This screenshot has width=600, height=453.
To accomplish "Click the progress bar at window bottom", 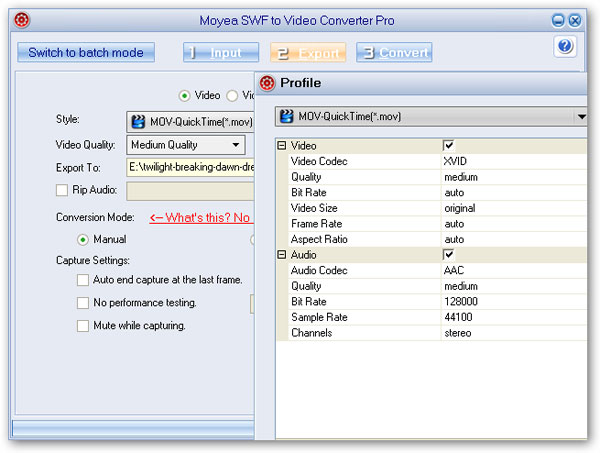I will pos(133,428).
